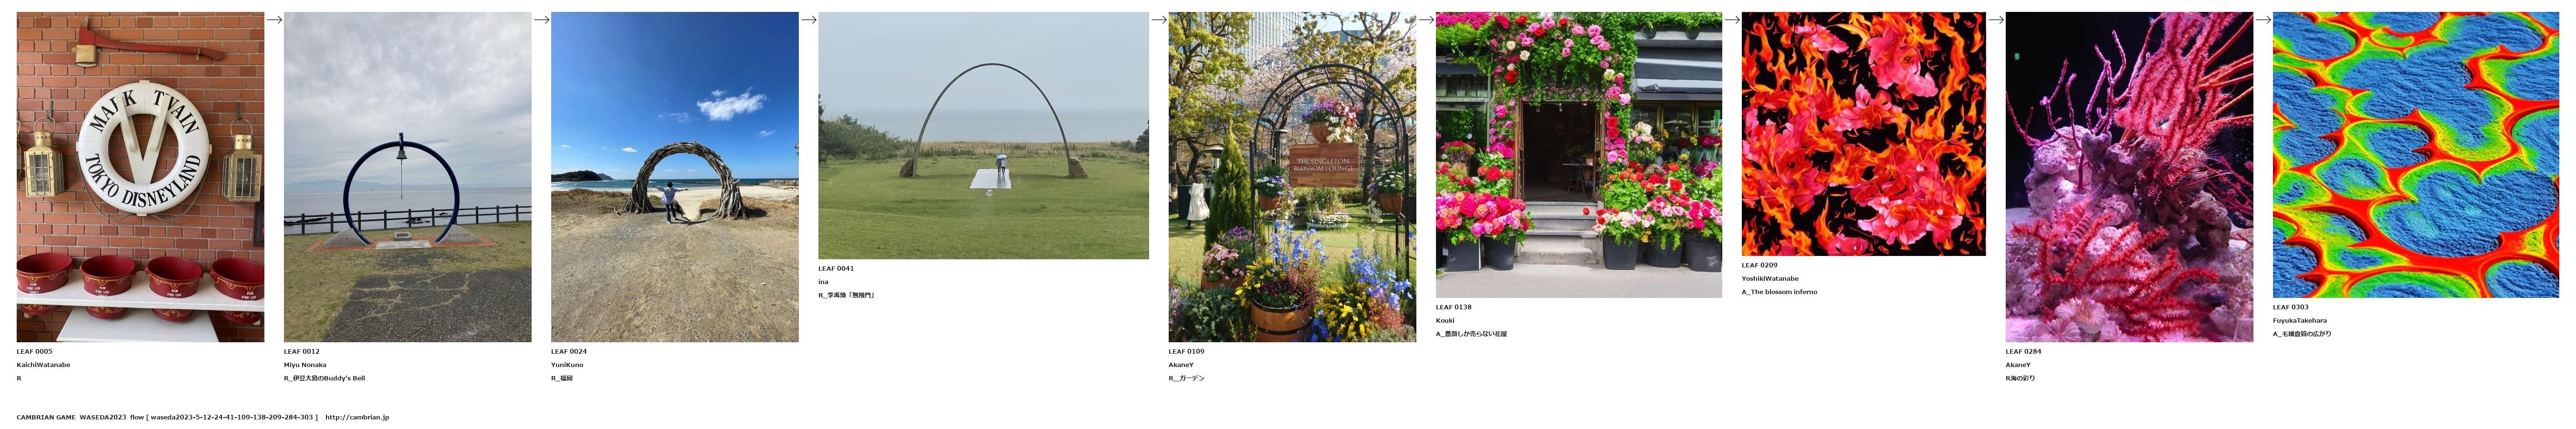Click the arrow after the garden arch photo
The image size is (2576, 429).
(1426, 19)
